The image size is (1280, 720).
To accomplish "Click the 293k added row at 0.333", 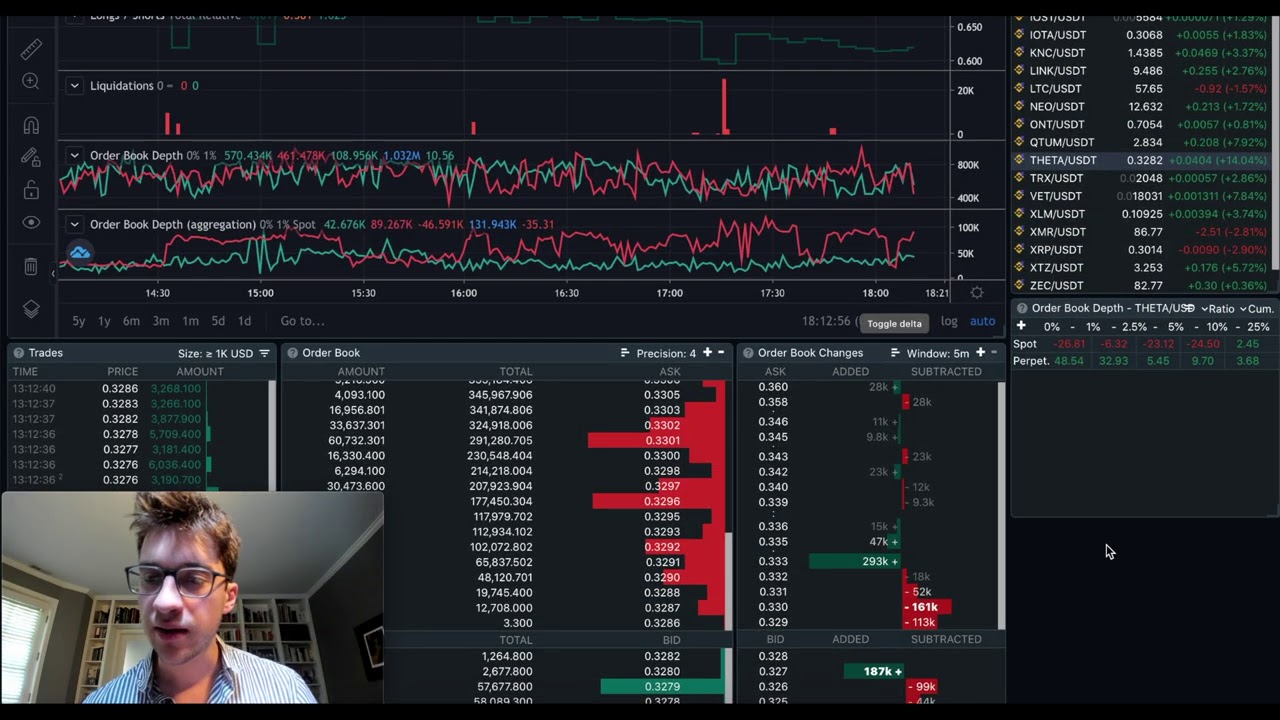I will (x=868, y=562).
